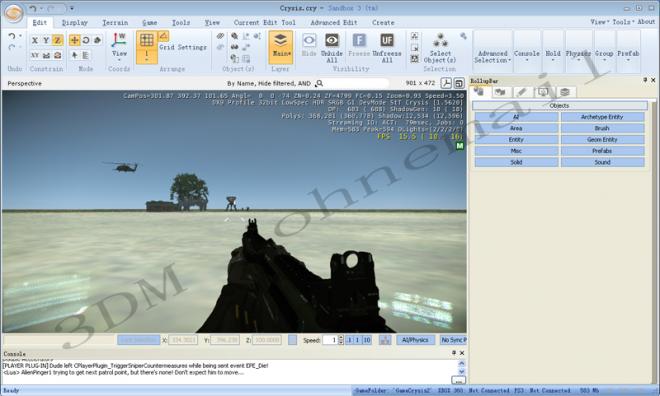The image size is (660, 396).
Task: Click the console scrollbar down arrow
Action: (x=461, y=372)
